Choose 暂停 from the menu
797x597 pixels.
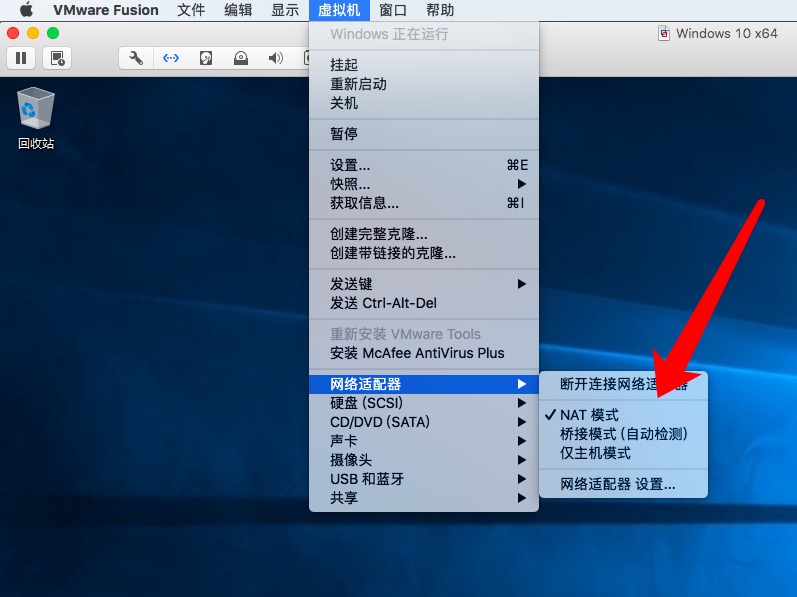coord(424,134)
